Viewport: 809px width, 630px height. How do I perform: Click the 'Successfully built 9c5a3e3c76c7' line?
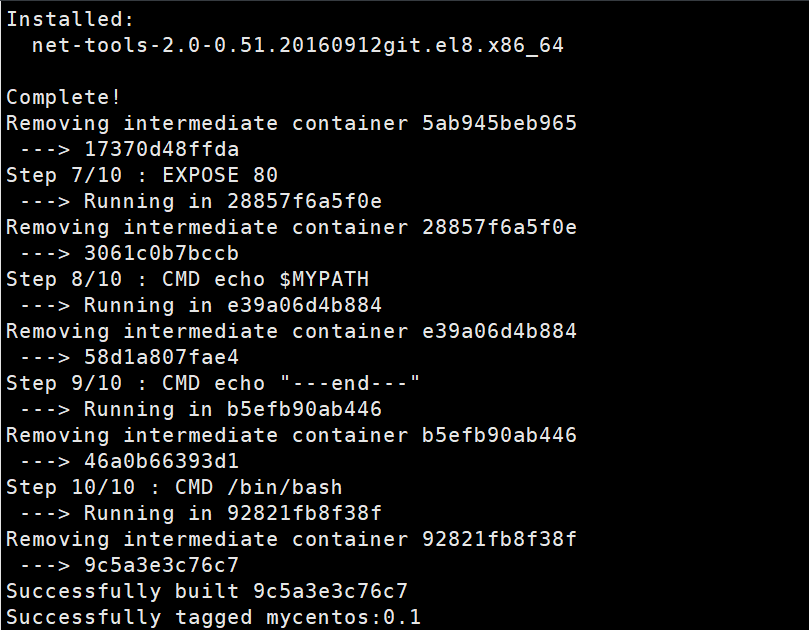(x=207, y=591)
